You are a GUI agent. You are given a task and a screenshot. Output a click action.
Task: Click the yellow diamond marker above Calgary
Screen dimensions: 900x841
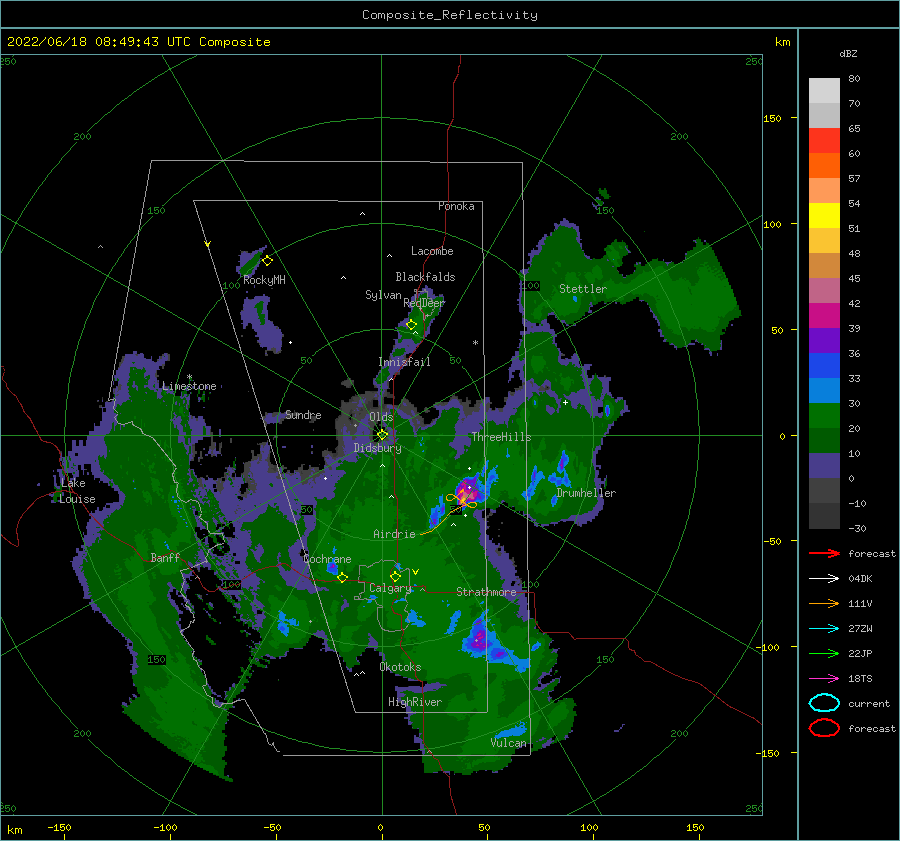395,576
